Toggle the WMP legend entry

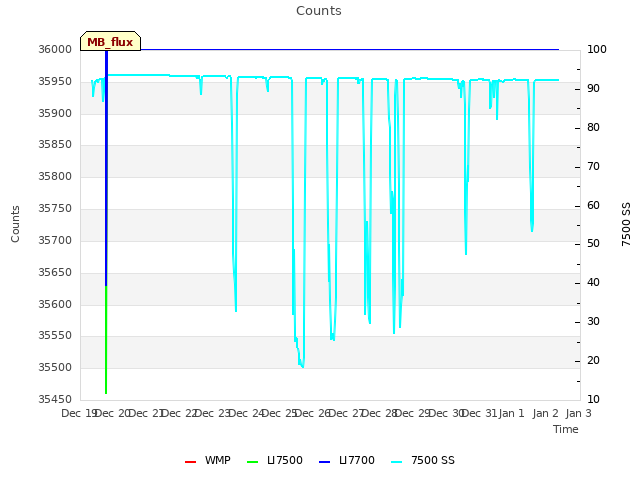click(208, 460)
